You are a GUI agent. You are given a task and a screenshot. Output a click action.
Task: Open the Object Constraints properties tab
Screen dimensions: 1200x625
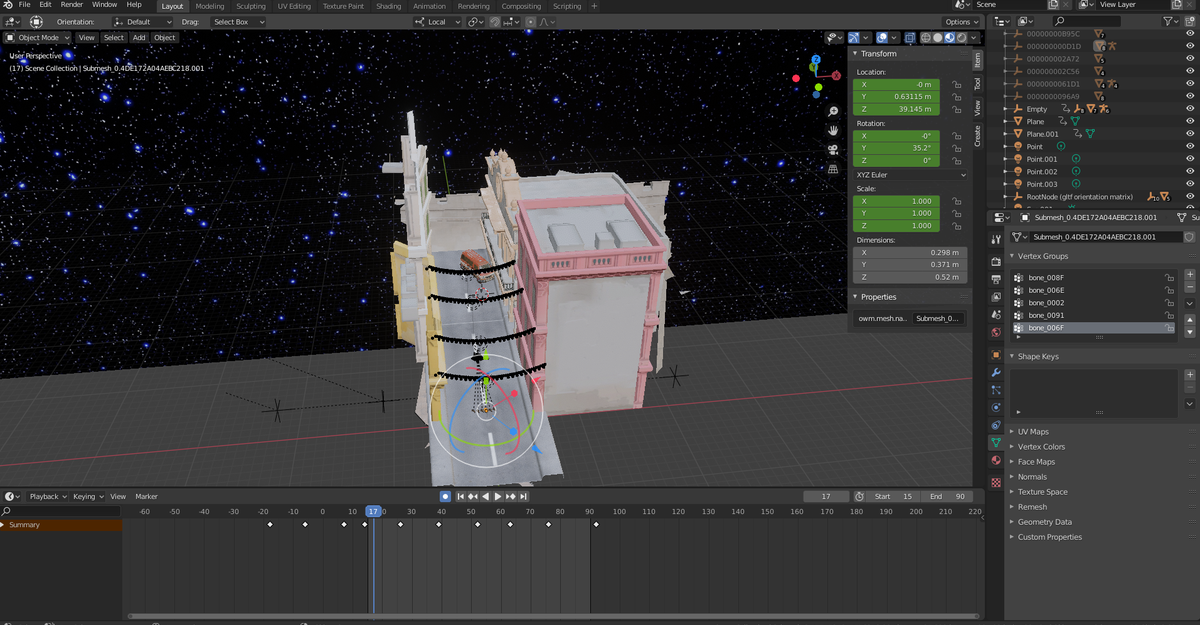[x=996, y=425]
